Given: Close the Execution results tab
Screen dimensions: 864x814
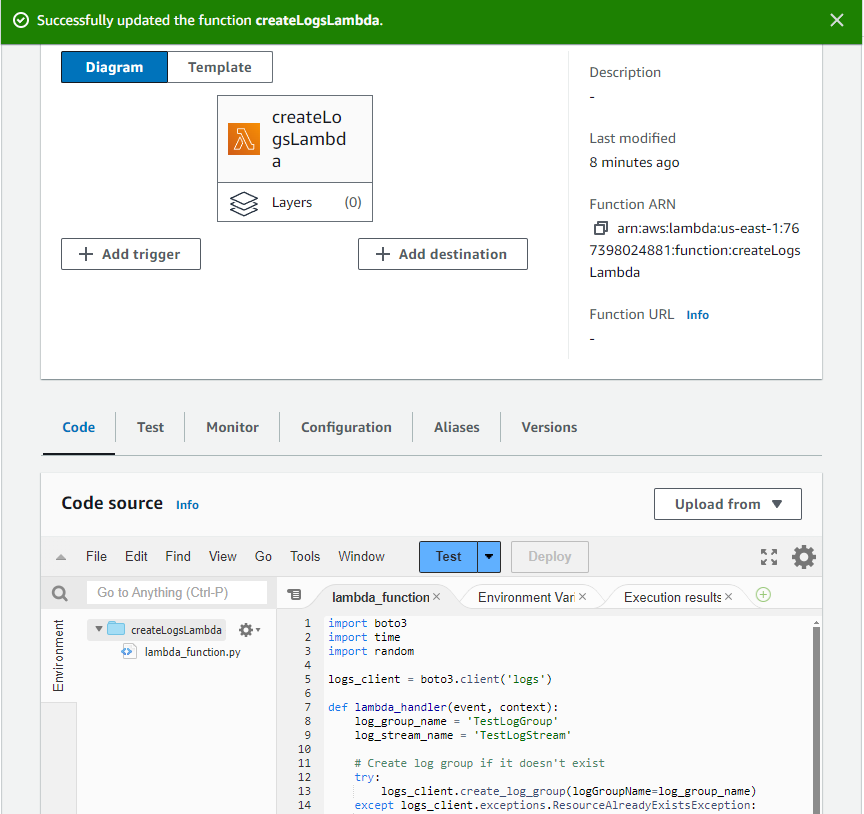Looking at the screenshot, I should (729, 597).
